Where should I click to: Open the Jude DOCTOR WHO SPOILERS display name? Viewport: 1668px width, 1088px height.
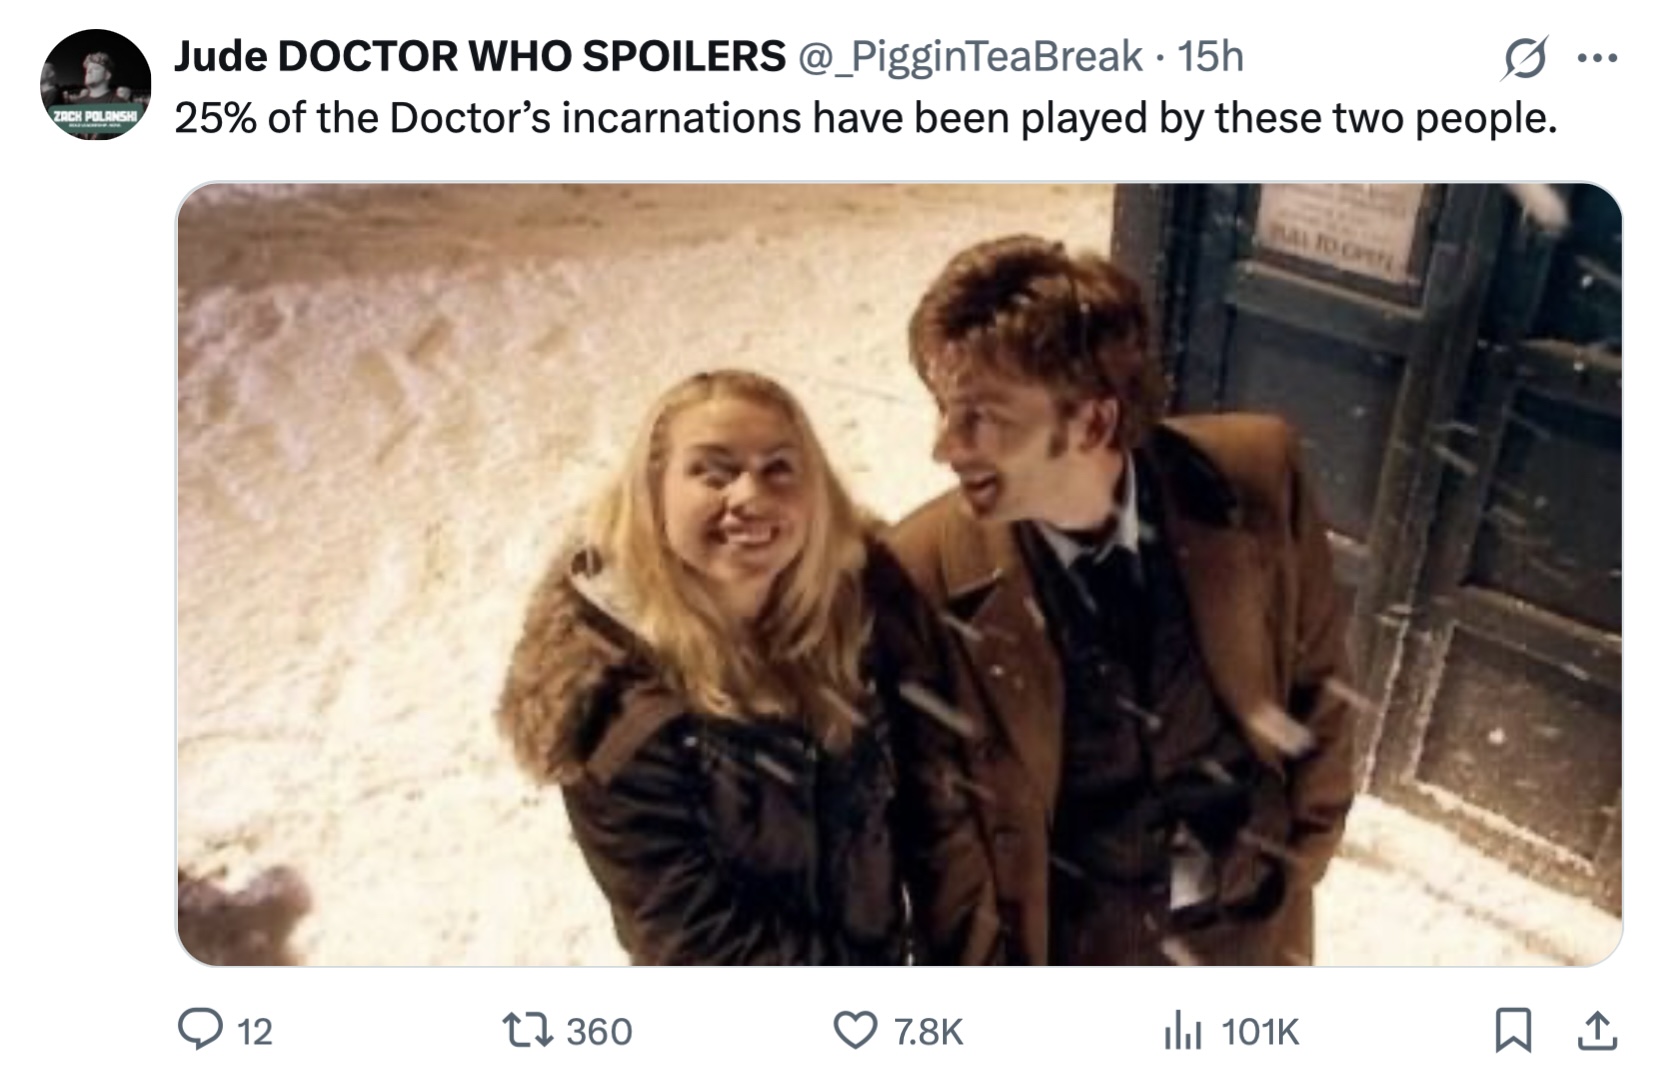tap(480, 56)
